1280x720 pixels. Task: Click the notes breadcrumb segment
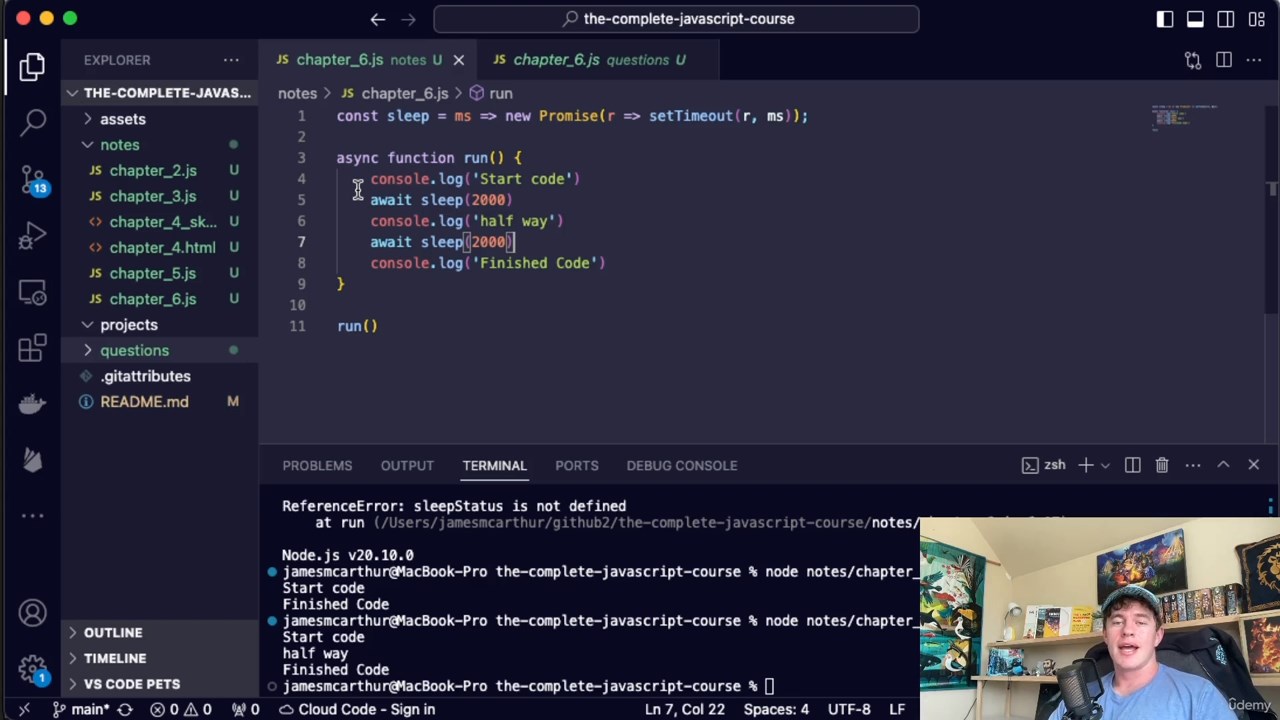pyautogui.click(x=297, y=93)
